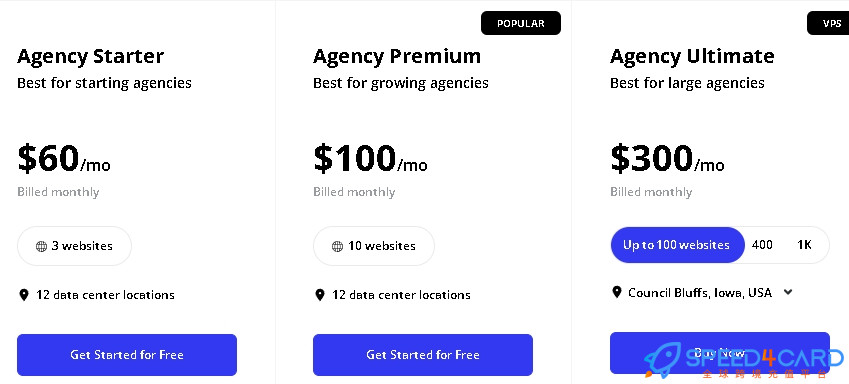This screenshot has height=384, width=849.
Task: Click Buy Now for Agency Ultimate
Action: [720, 353]
